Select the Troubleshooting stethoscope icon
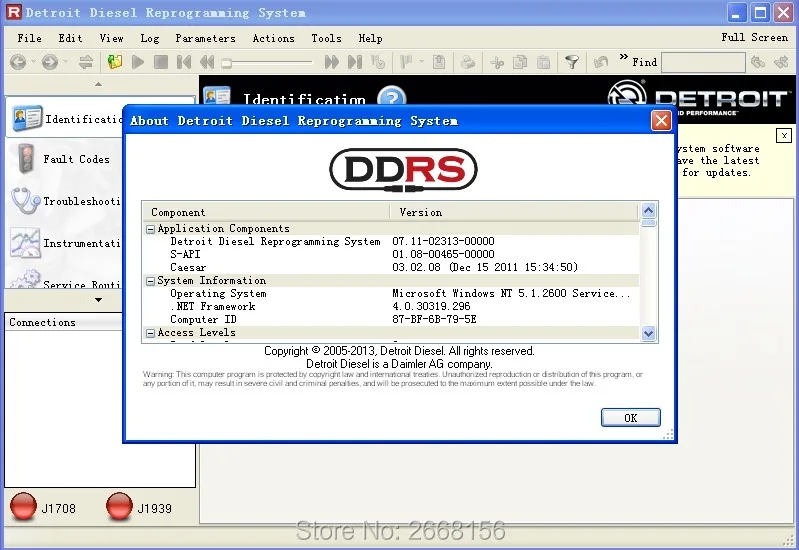 25,201
